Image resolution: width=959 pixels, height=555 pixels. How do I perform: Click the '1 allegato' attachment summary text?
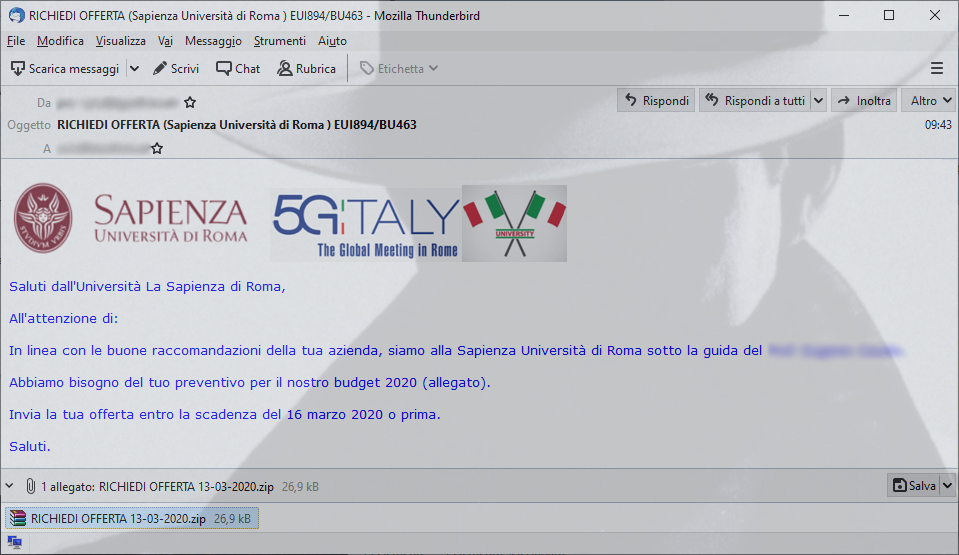tap(157, 487)
